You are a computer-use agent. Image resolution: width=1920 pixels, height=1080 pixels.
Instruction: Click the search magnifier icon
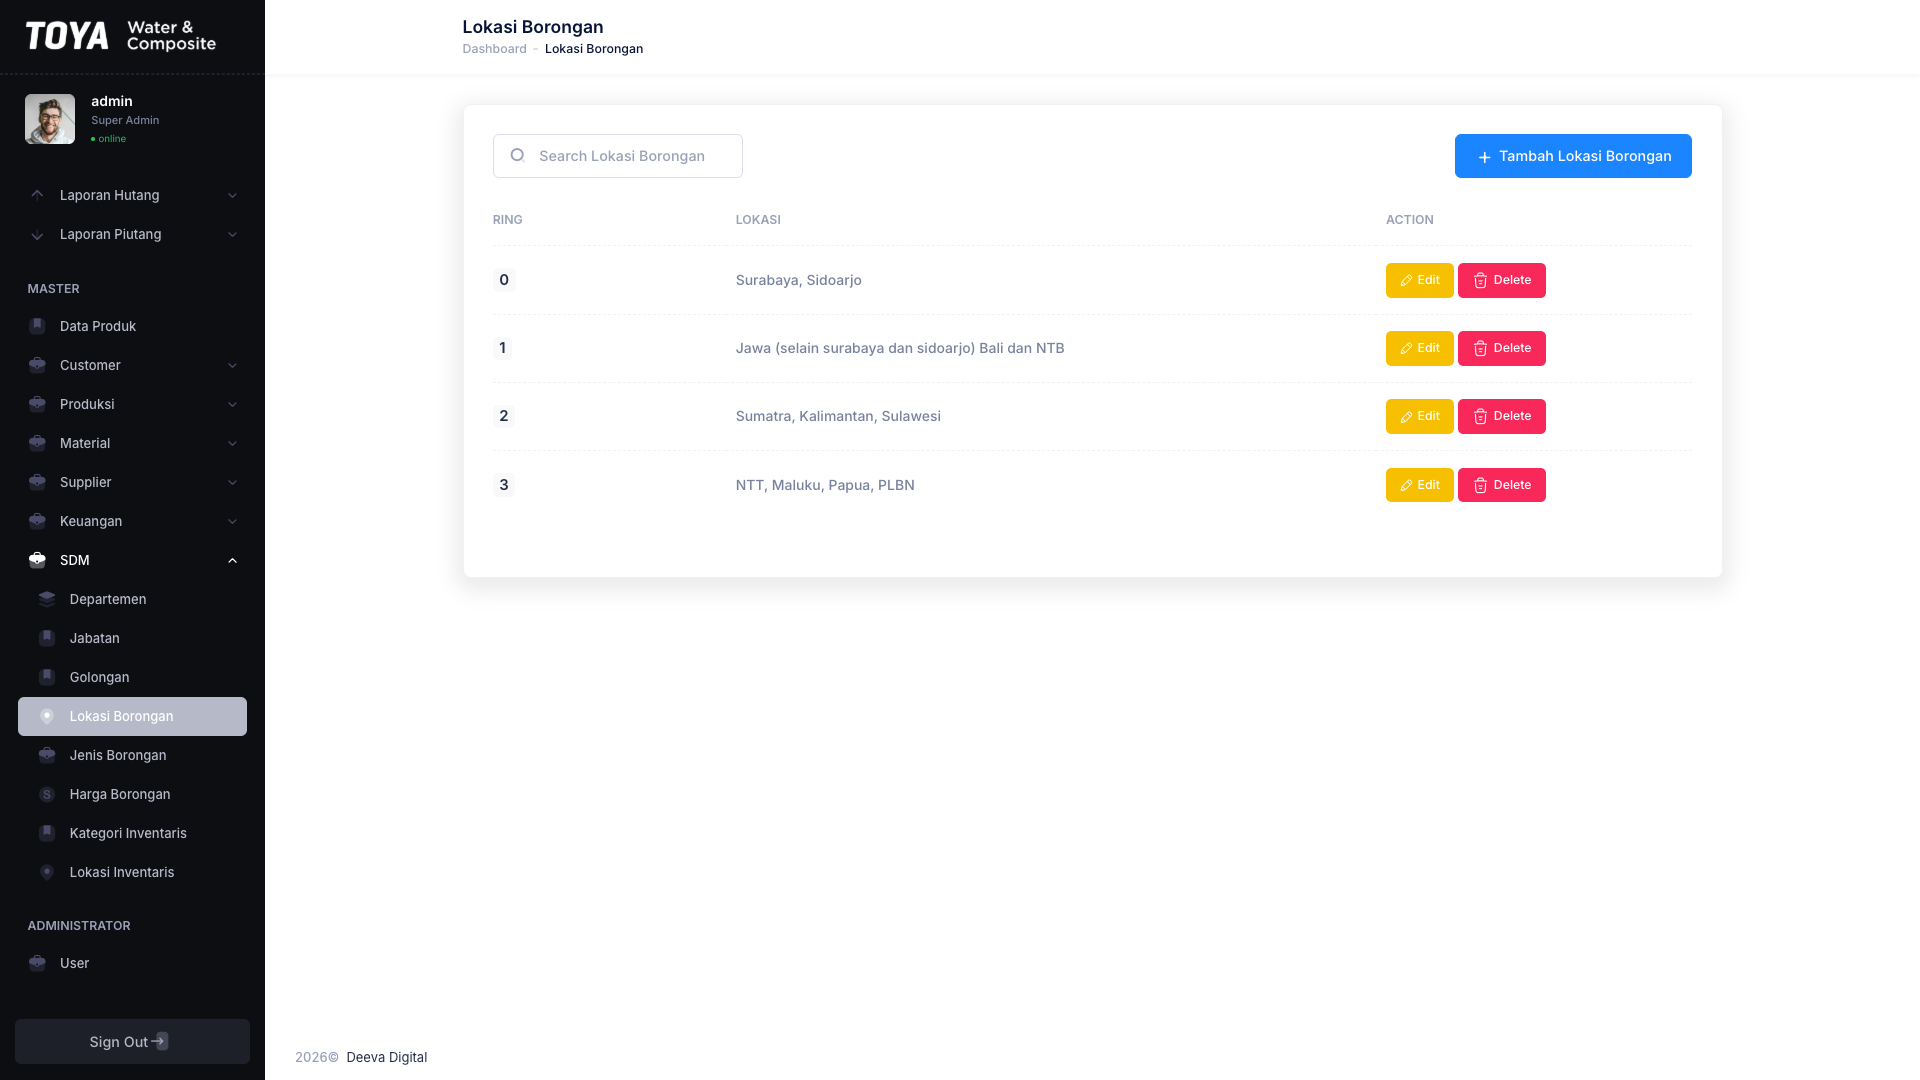click(x=517, y=155)
